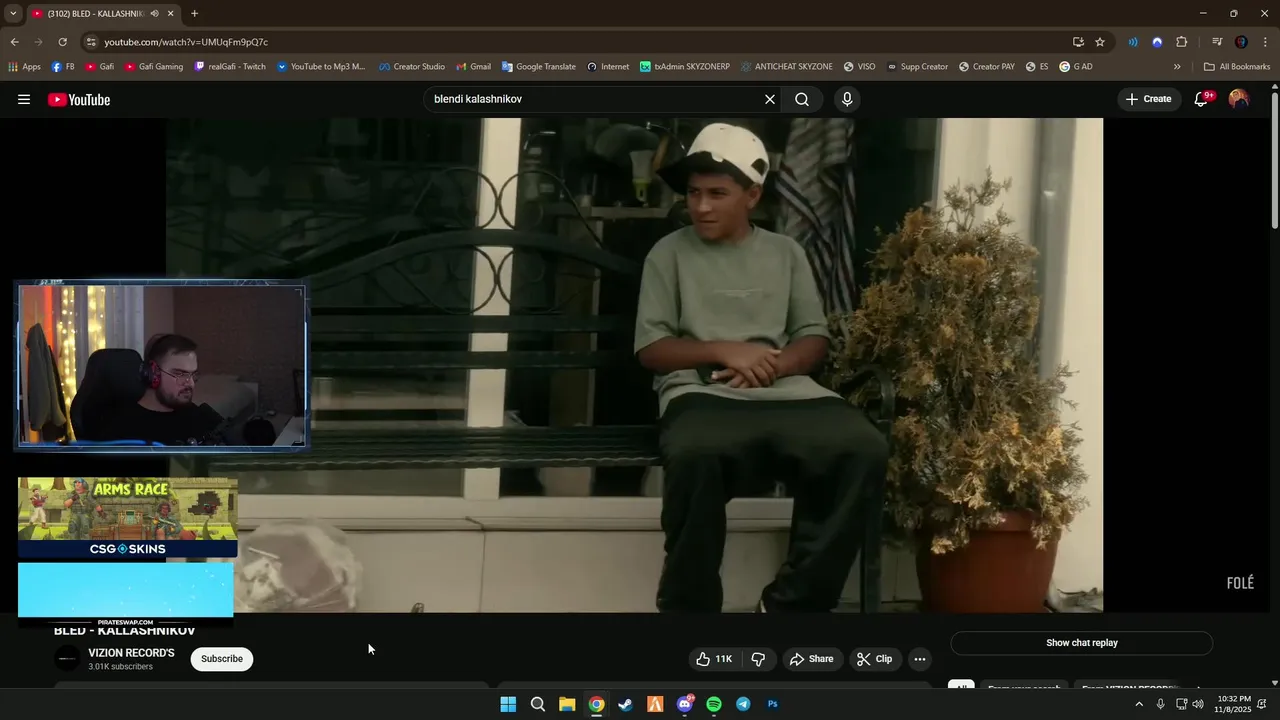The image size is (1280, 720).
Task: Open the All Bookmarks folder
Action: pyautogui.click(x=1237, y=67)
